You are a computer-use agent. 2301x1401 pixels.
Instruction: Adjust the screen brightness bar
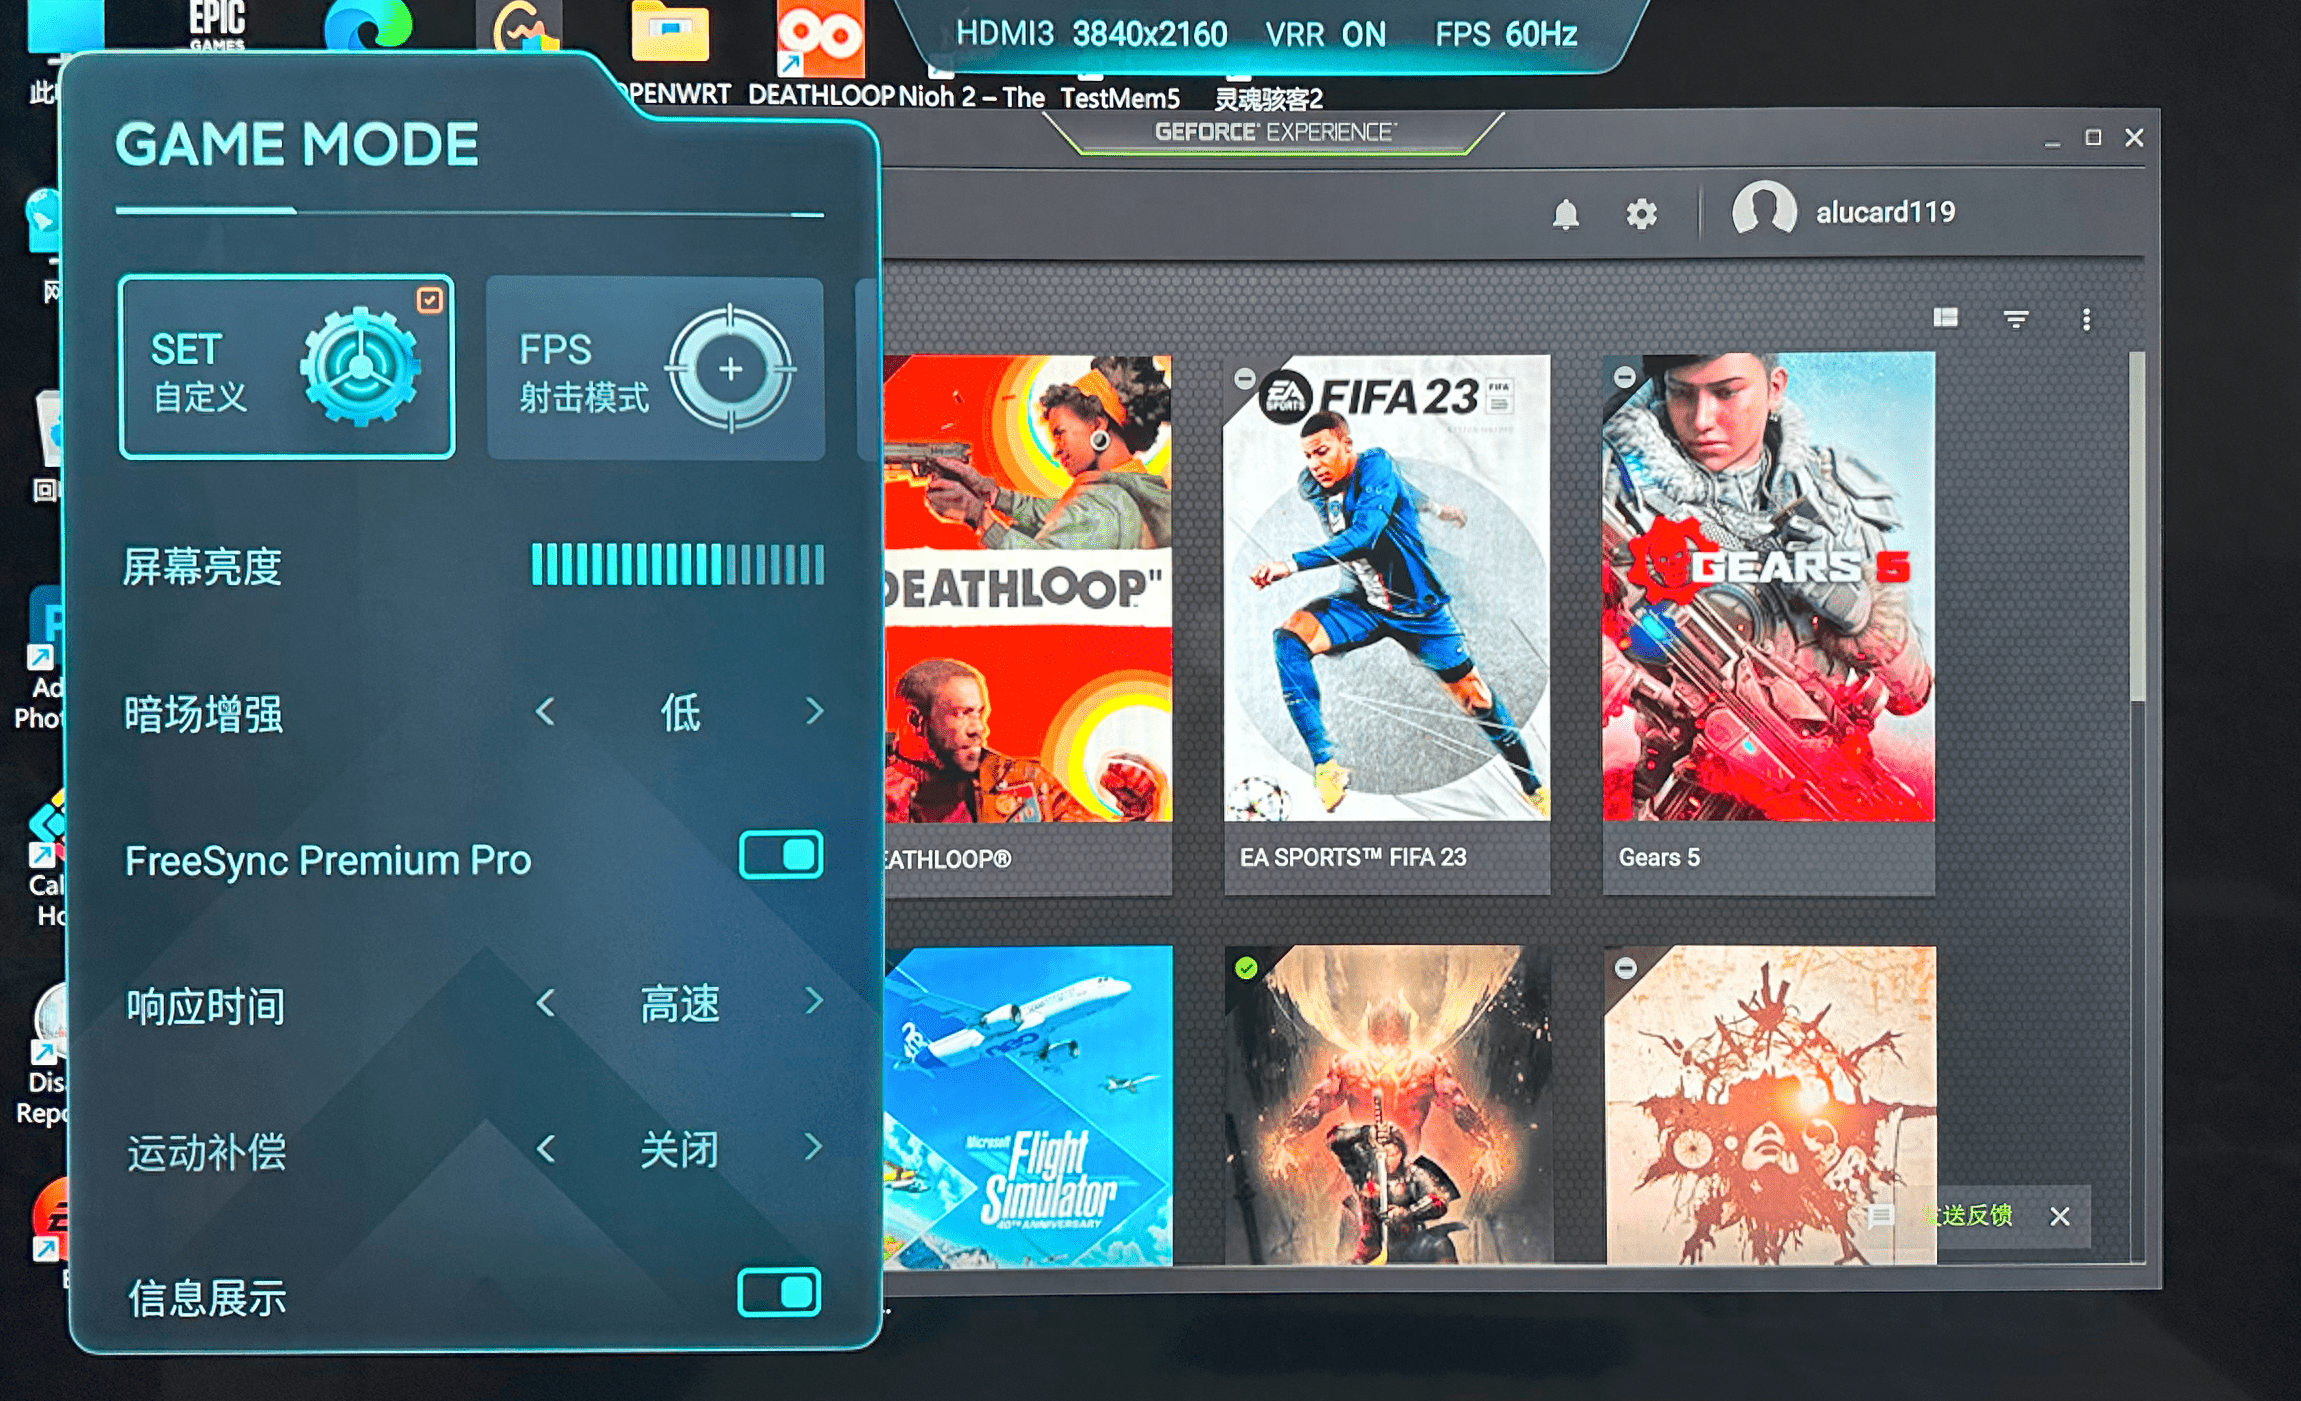(x=678, y=565)
